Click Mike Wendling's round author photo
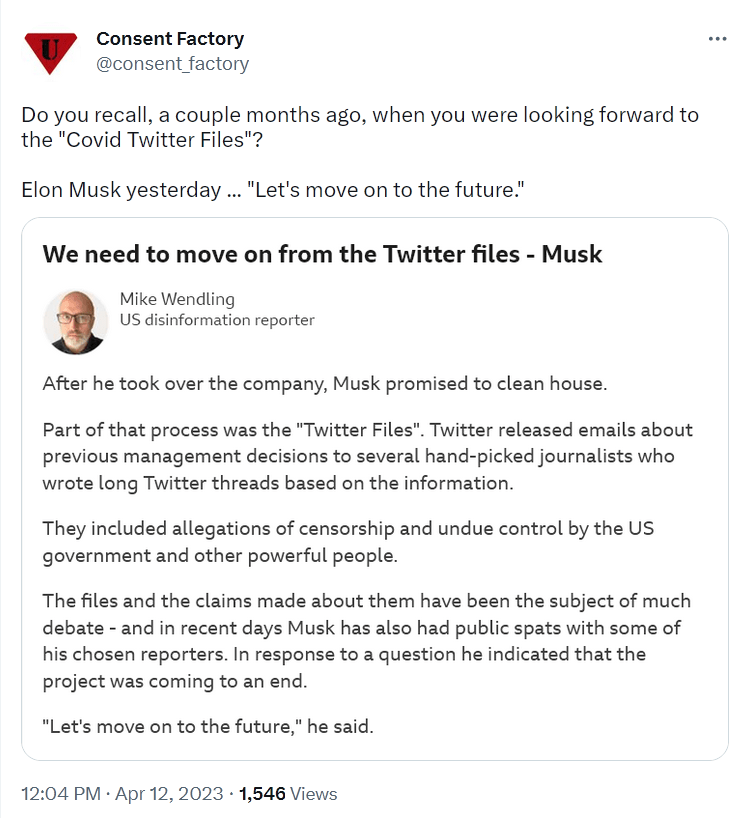Screen dimensions: 747x818 (75, 321)
